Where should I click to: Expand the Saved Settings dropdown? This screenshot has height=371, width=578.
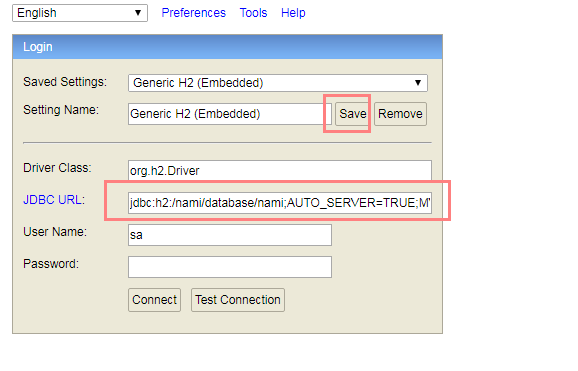coord(278,83)
